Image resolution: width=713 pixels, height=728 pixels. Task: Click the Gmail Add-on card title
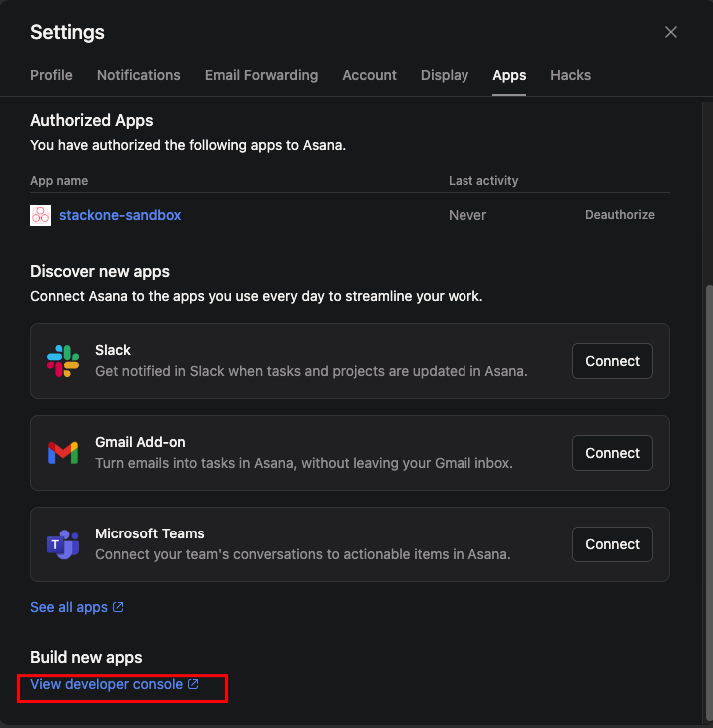pos(140,442)
